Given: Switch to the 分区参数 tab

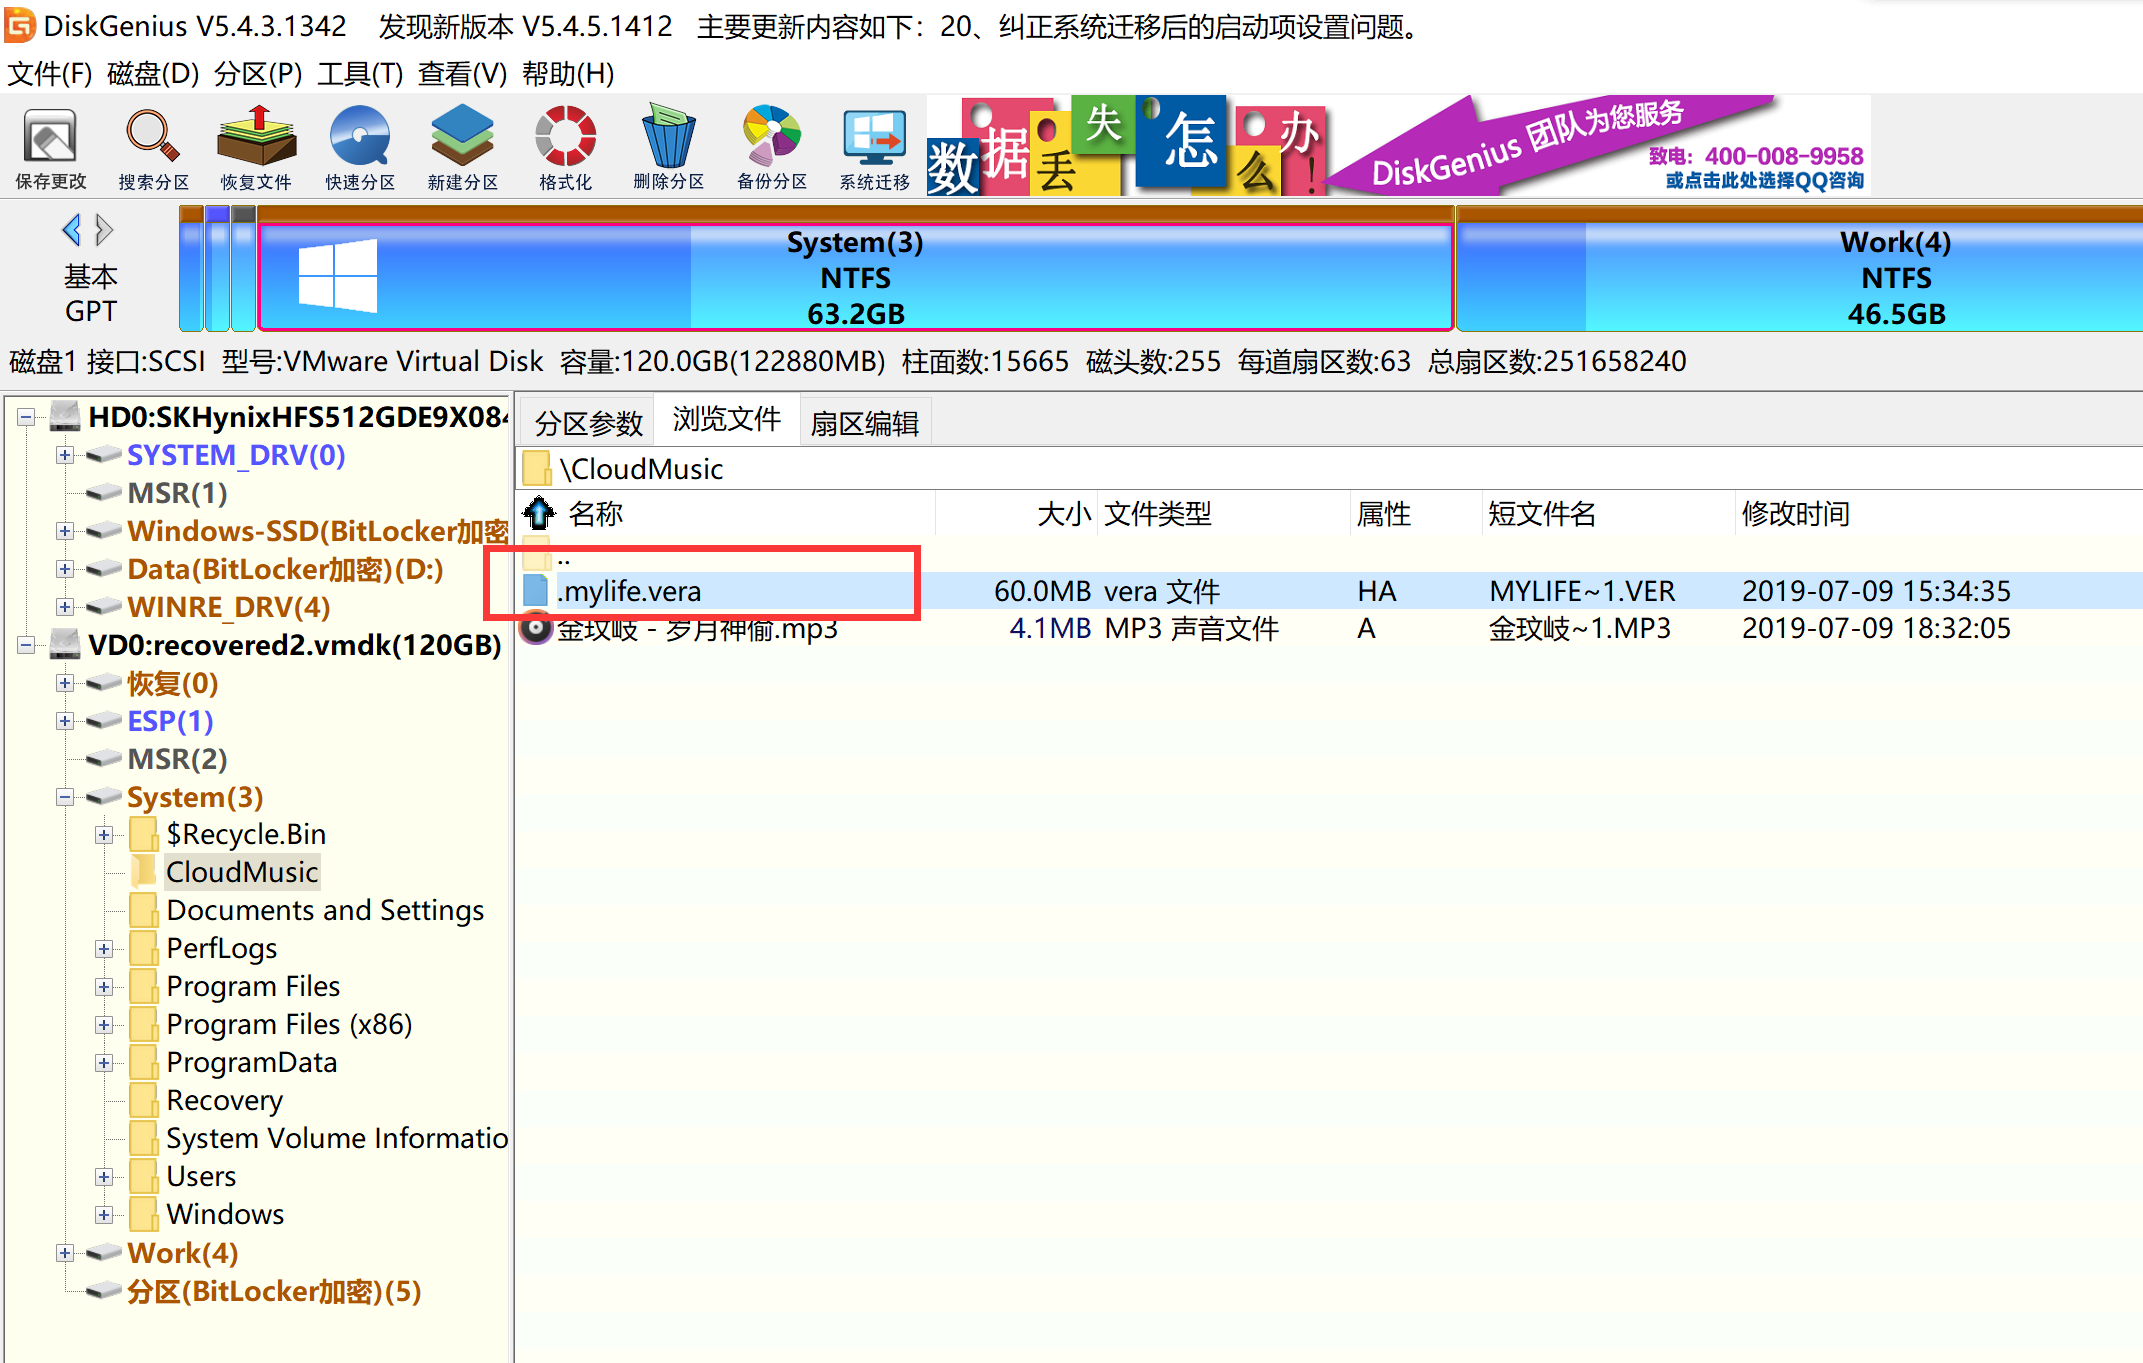Looking at the screenshot, I should [x=588, y=423].
